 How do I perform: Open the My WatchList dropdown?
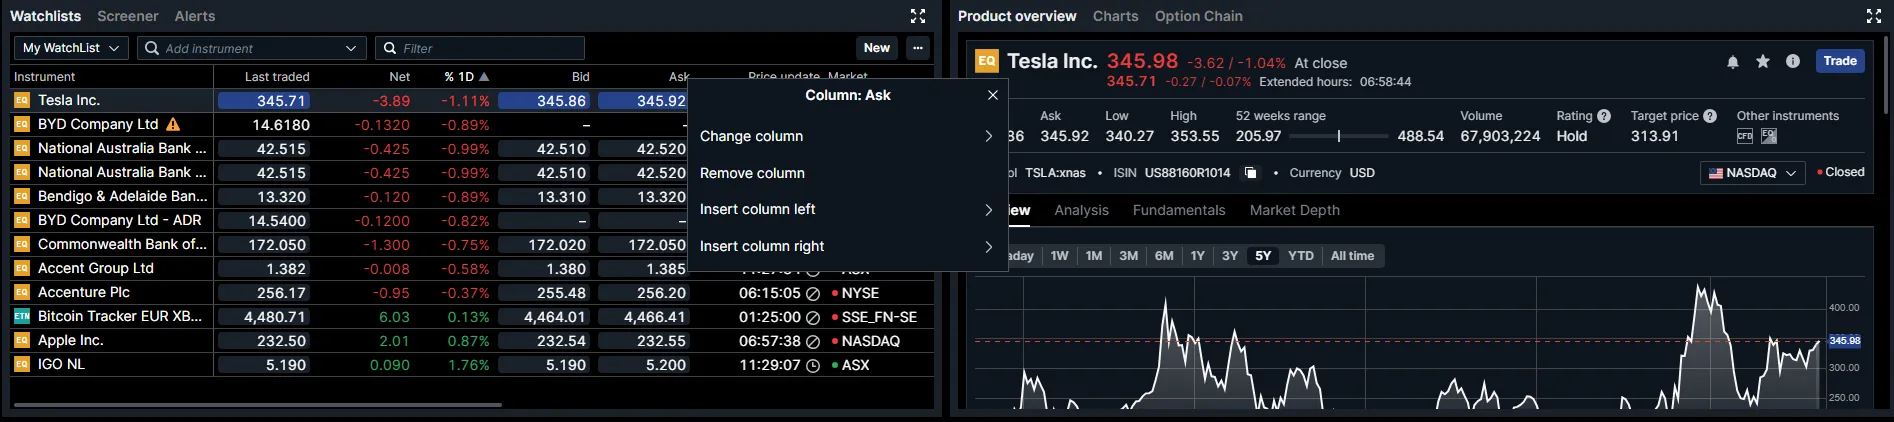point(71,48)
